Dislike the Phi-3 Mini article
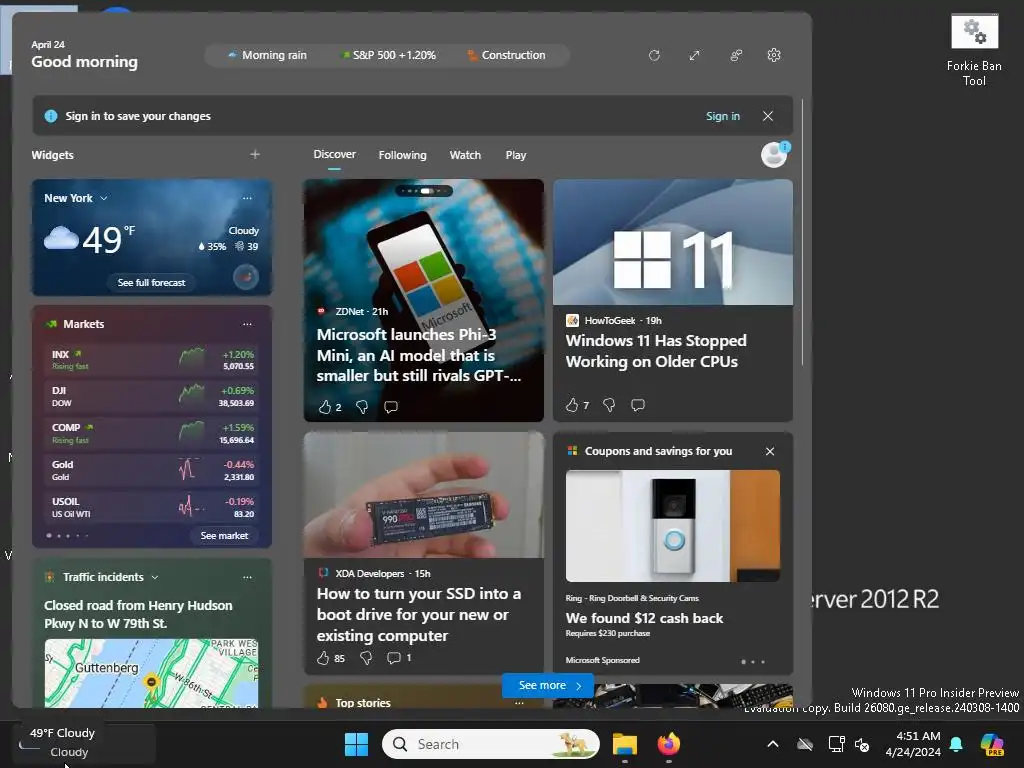 pos(362,407)
